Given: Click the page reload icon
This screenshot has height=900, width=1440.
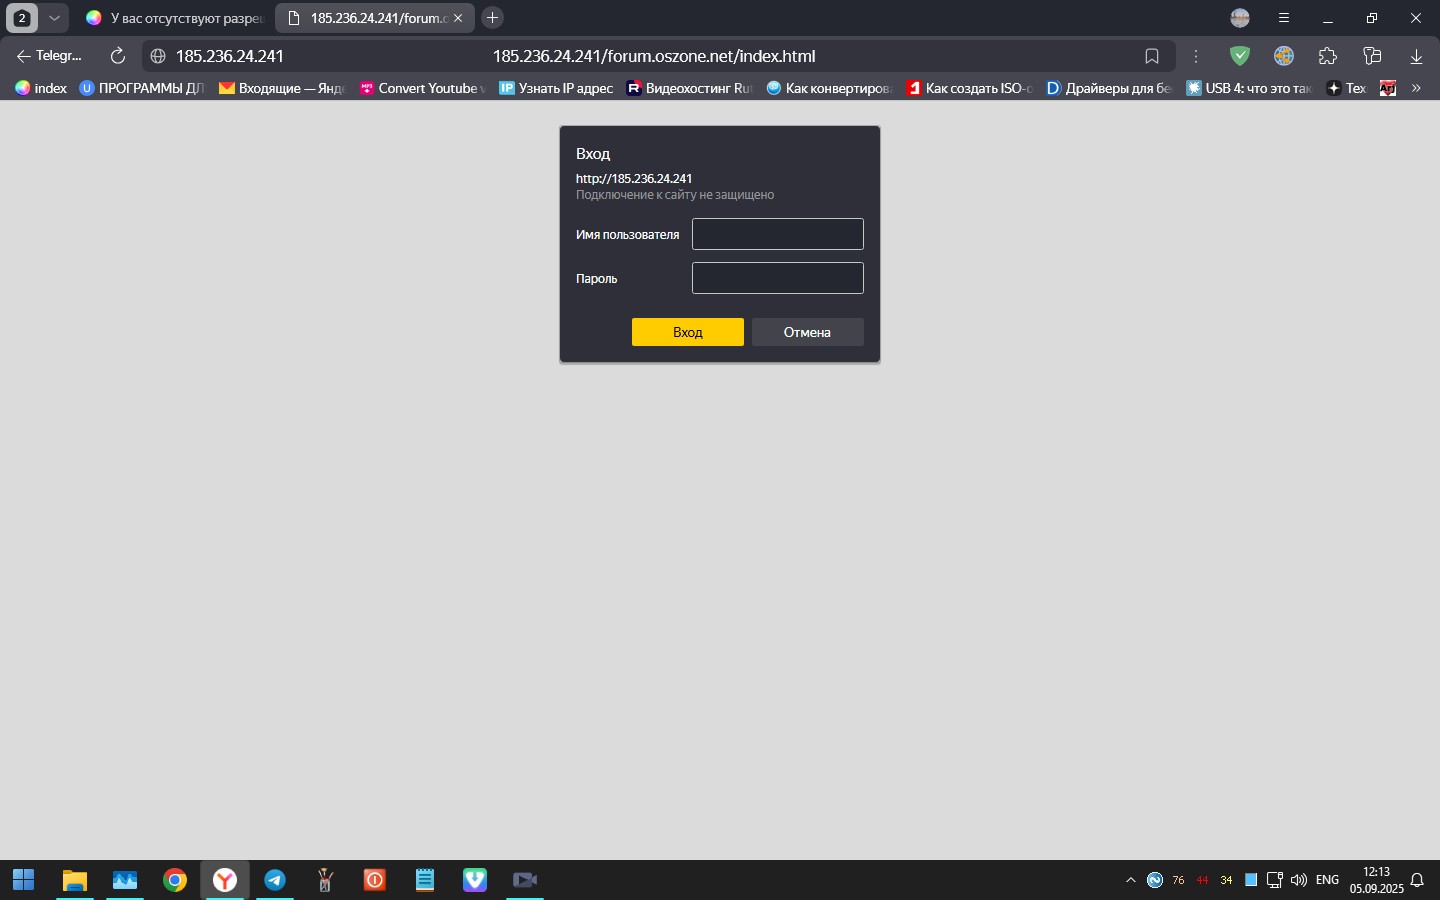Looking at the screenshot, I should pos(118,56).
